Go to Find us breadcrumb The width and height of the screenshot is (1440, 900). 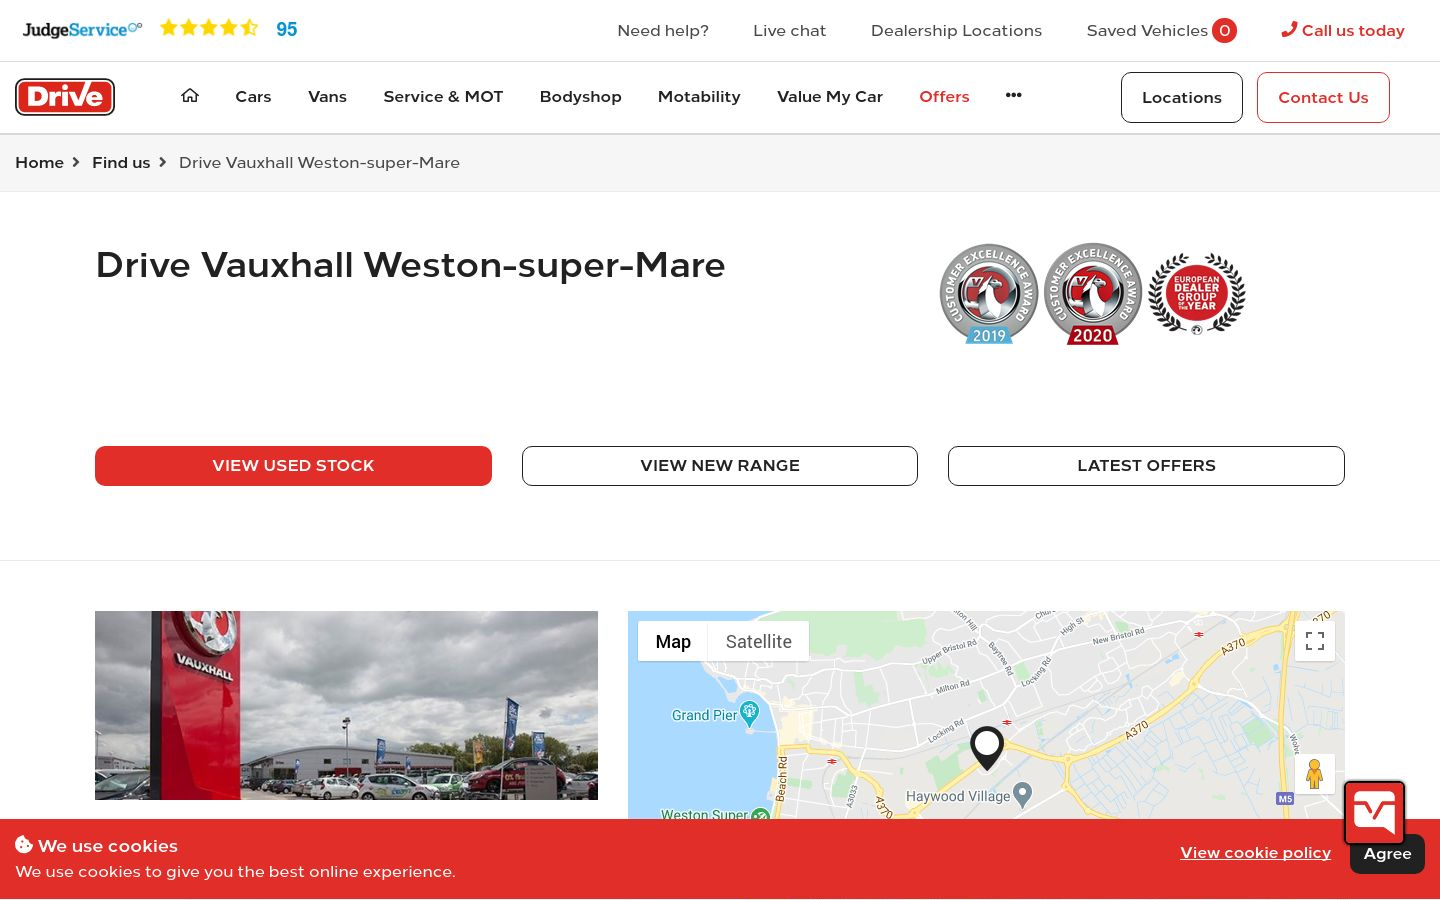point(121,163)
